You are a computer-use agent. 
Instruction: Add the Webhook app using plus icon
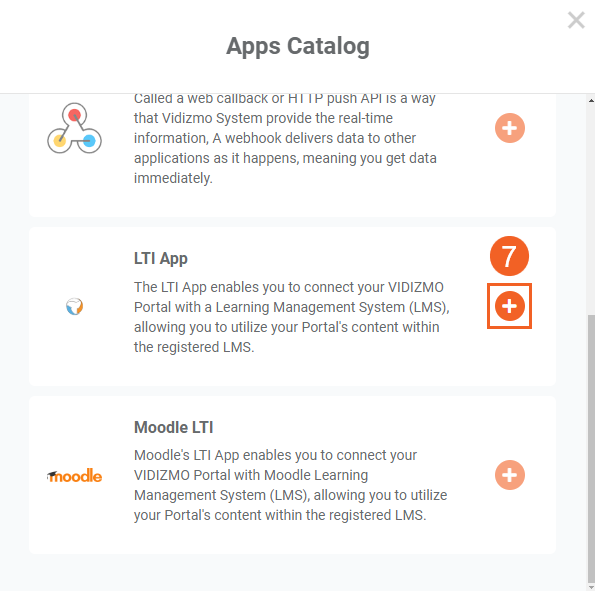(x=510, y=128)
